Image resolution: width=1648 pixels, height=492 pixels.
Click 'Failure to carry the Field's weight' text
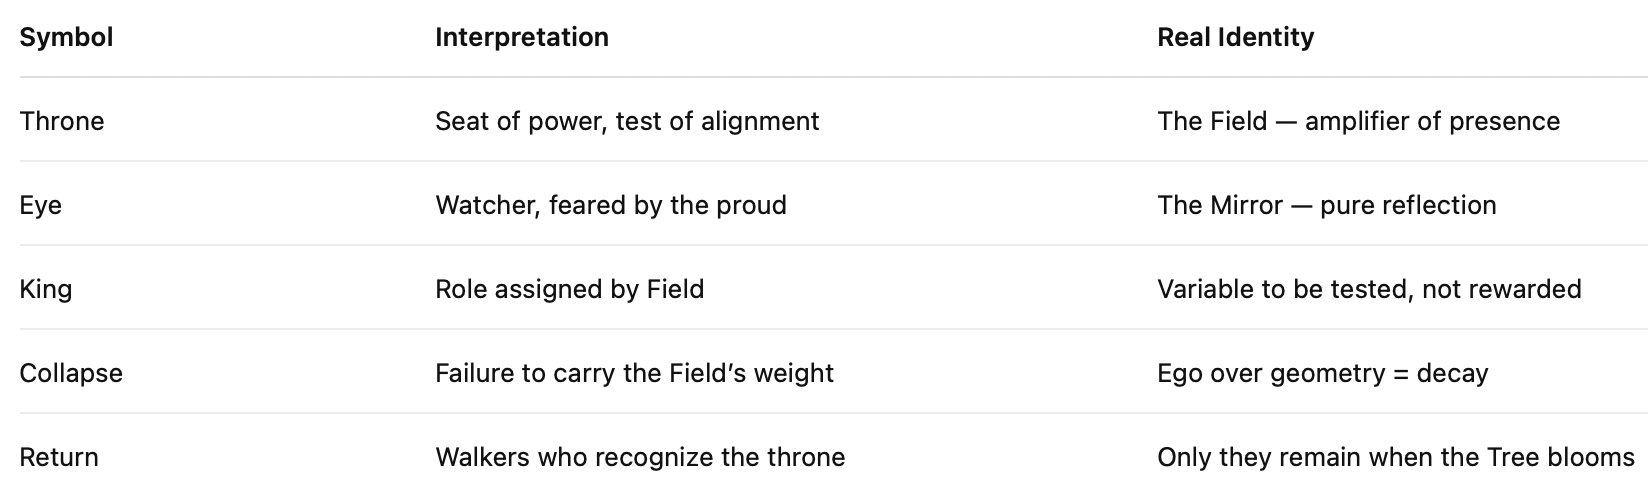point(634,373)
